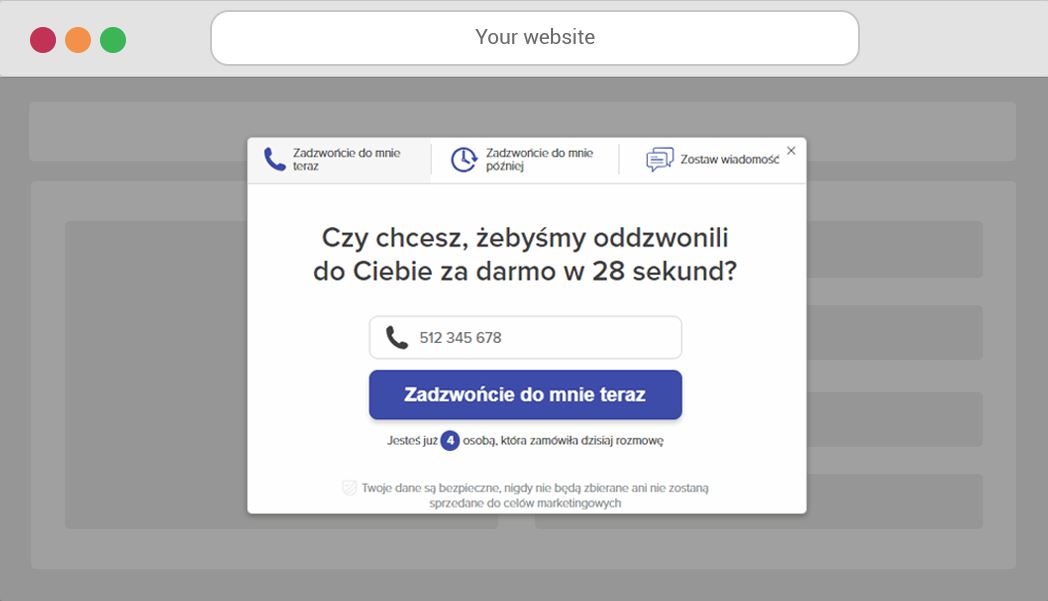Viewport: 1048px width, 601px height.
Task: Click the green window dot
Action: [113, 39]
